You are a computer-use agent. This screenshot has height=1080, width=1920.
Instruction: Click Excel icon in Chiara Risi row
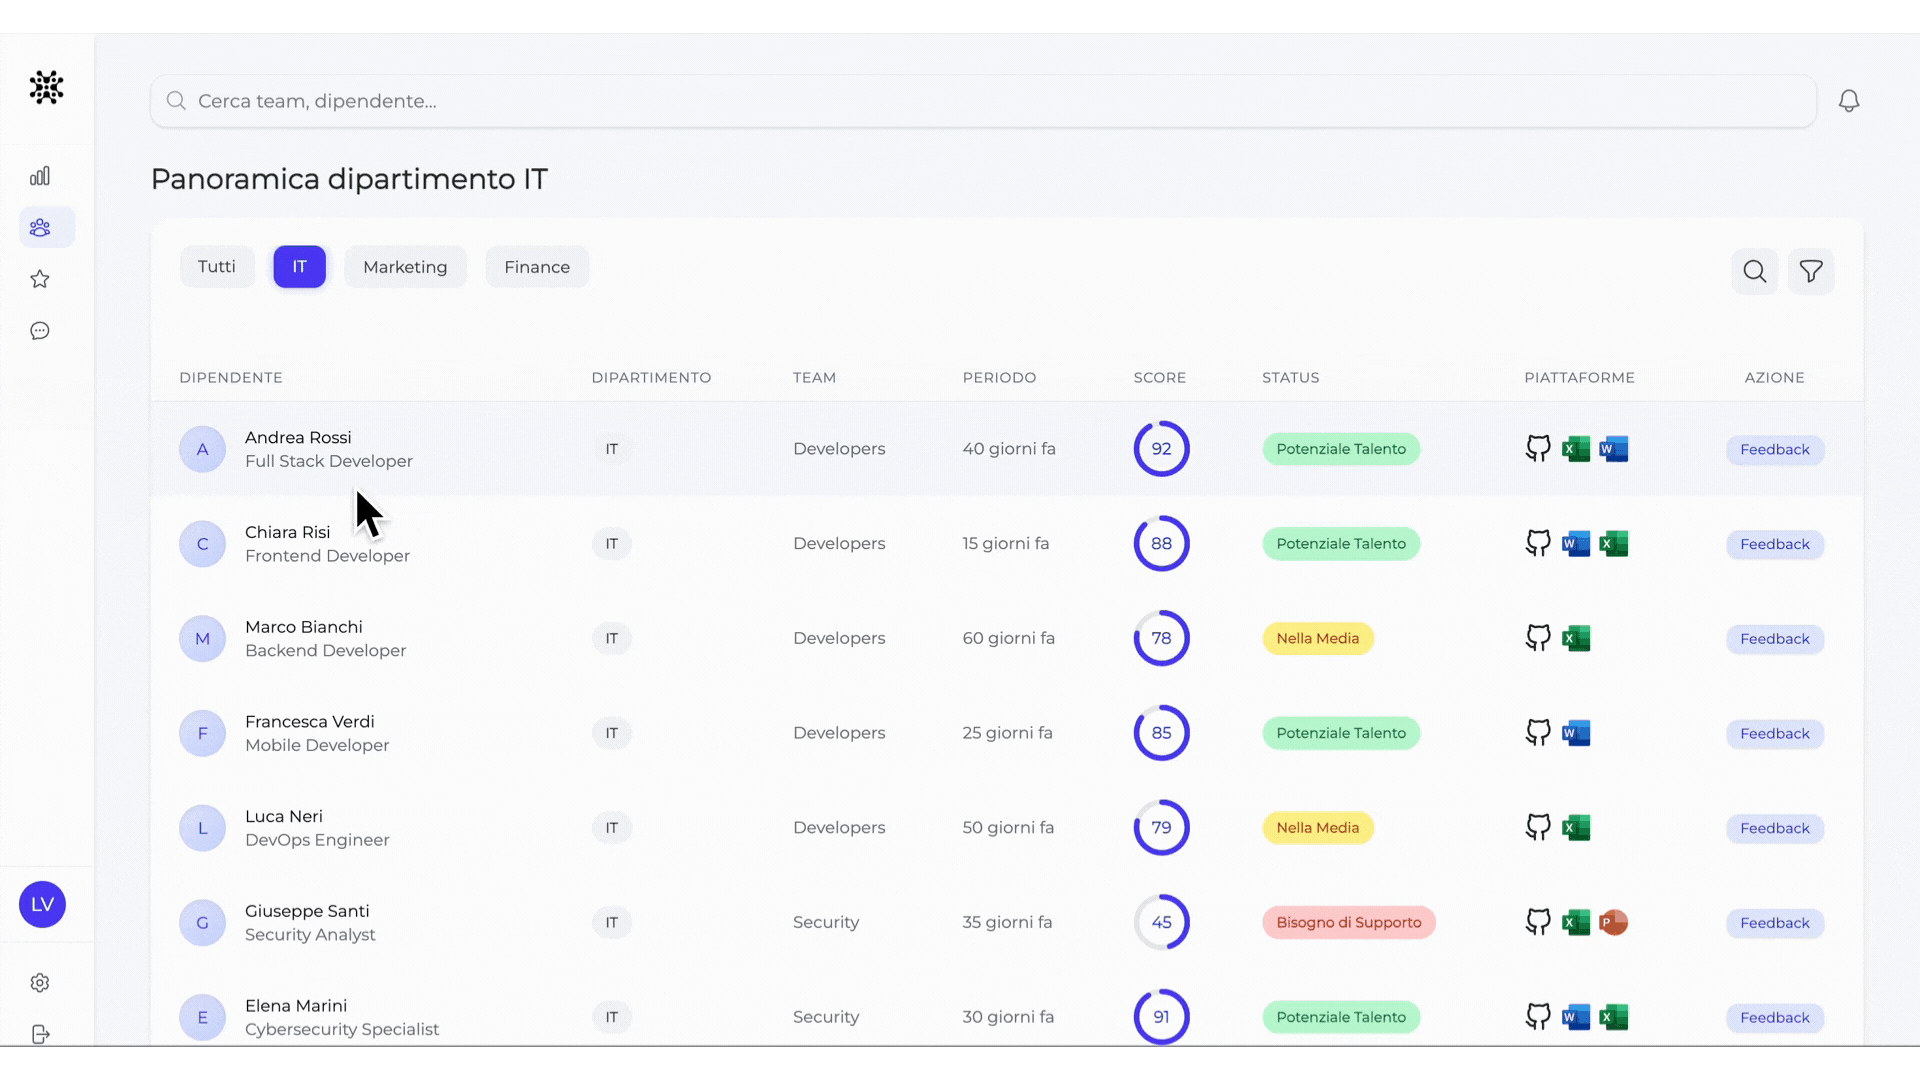pyautogui.click(x=1614, y=544)
